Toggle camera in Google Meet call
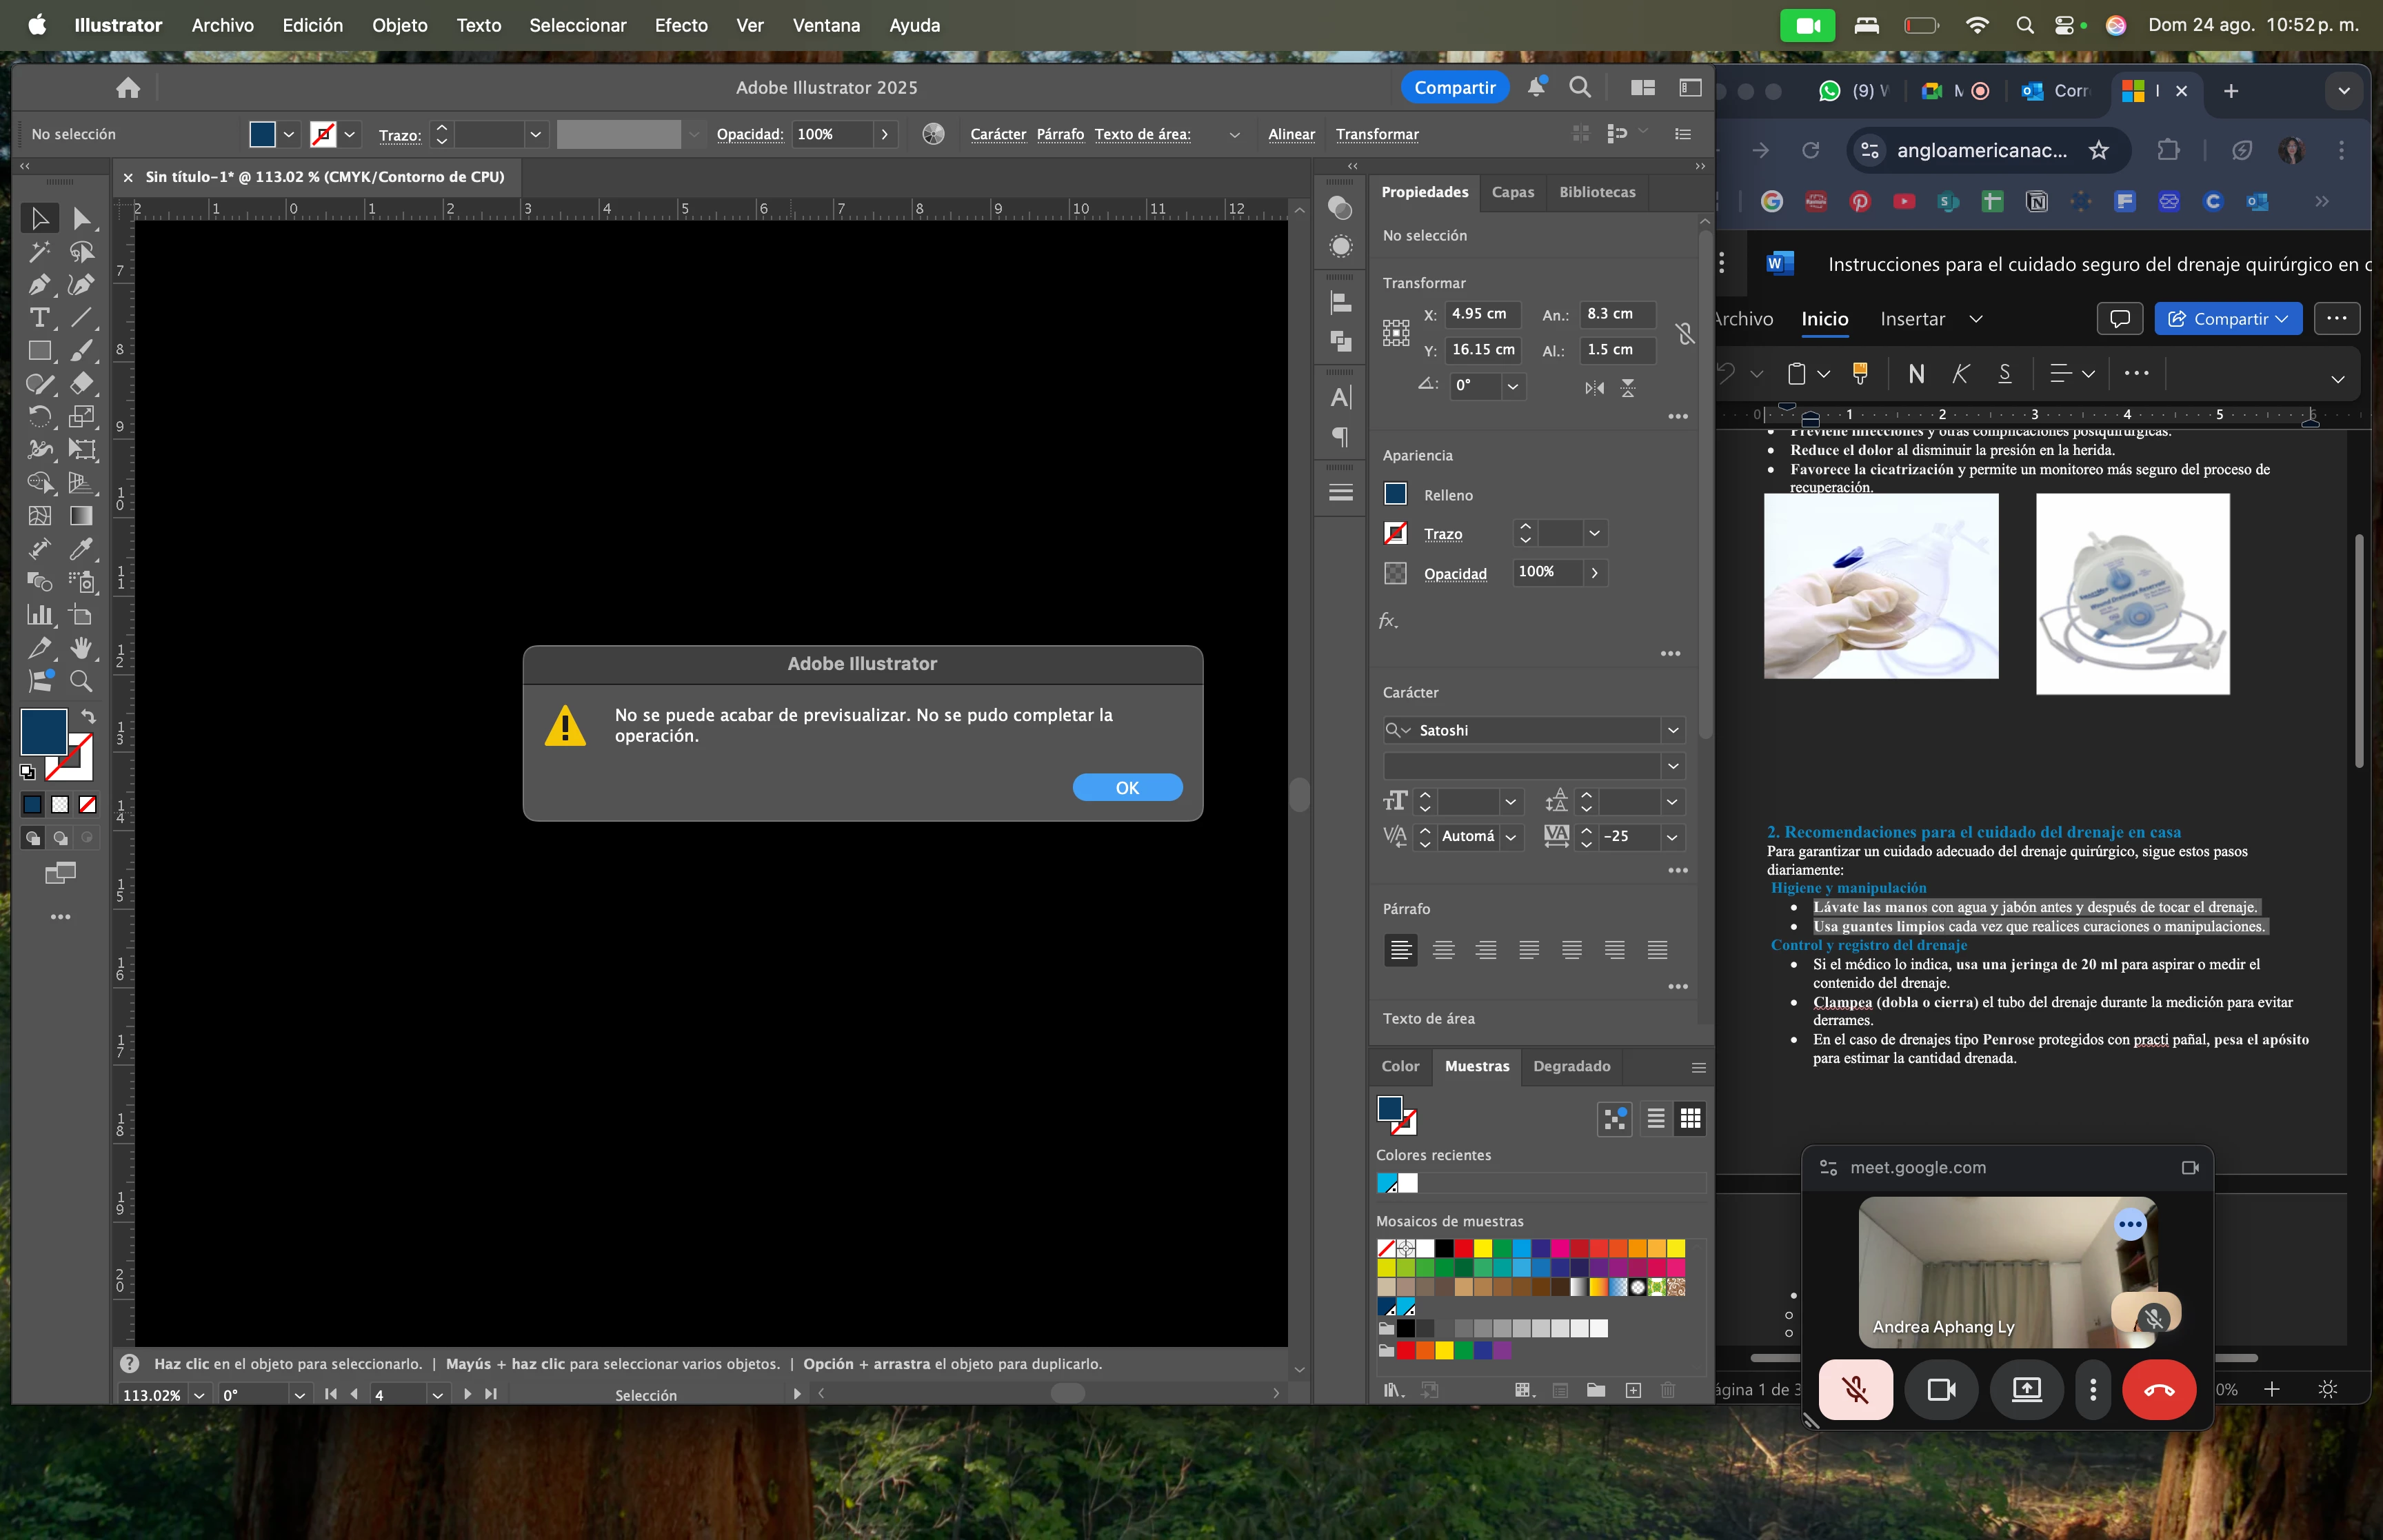 (1940, 1389)
